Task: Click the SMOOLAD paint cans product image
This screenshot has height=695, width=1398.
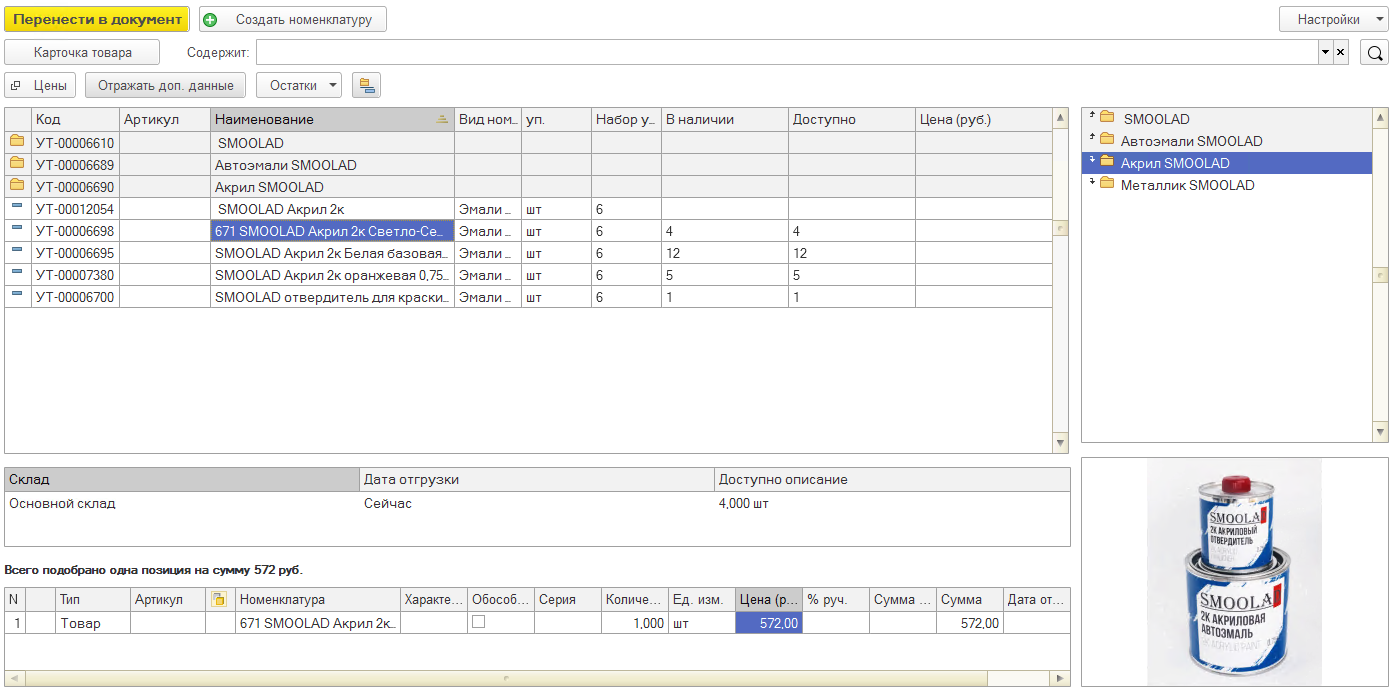Action: point(1234,573)
